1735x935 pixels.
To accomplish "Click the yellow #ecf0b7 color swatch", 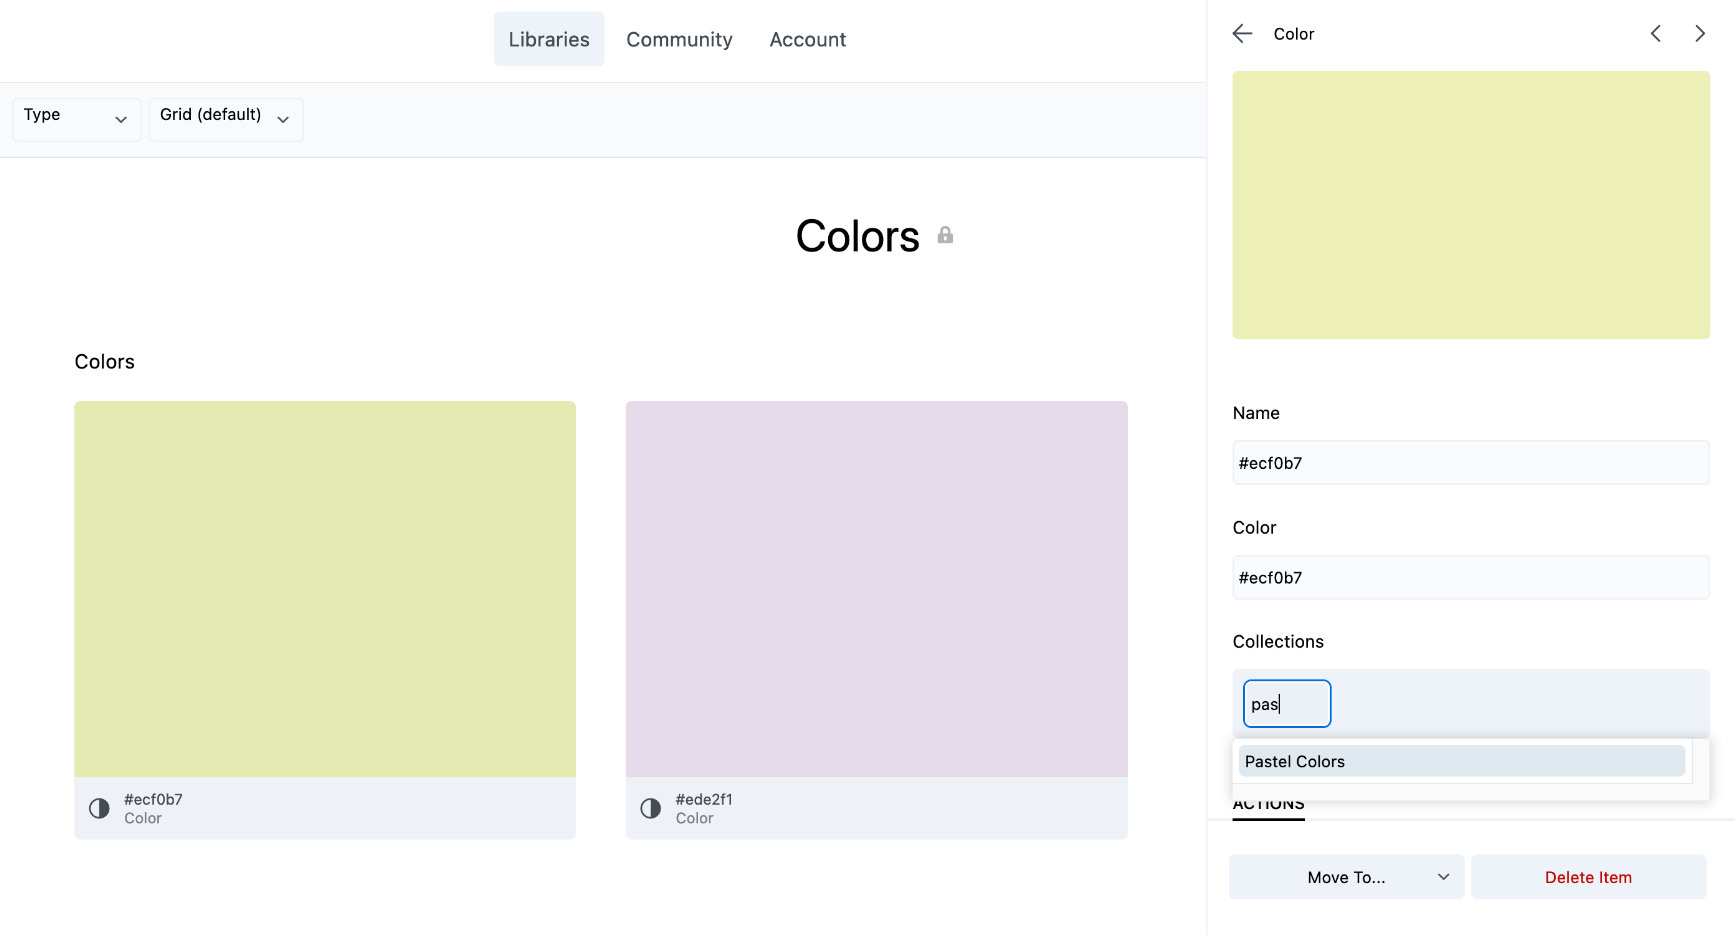I will click(x=324, y=590).
